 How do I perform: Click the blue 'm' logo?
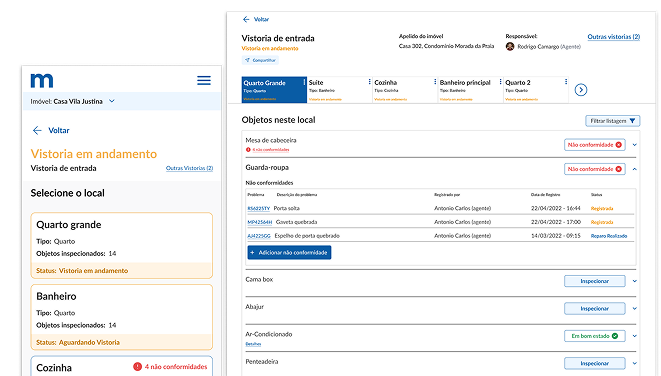42,80
